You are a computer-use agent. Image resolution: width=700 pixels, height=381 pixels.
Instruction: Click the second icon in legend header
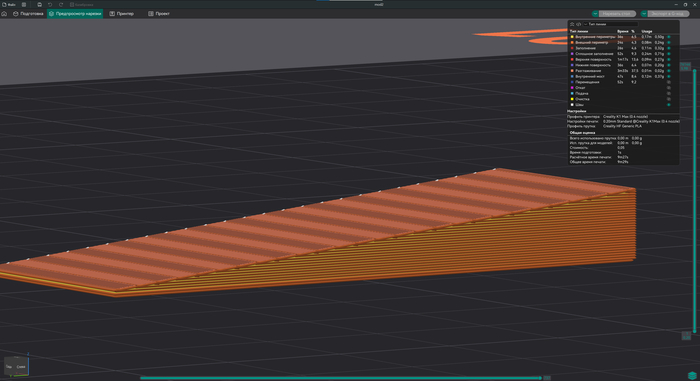579,24
